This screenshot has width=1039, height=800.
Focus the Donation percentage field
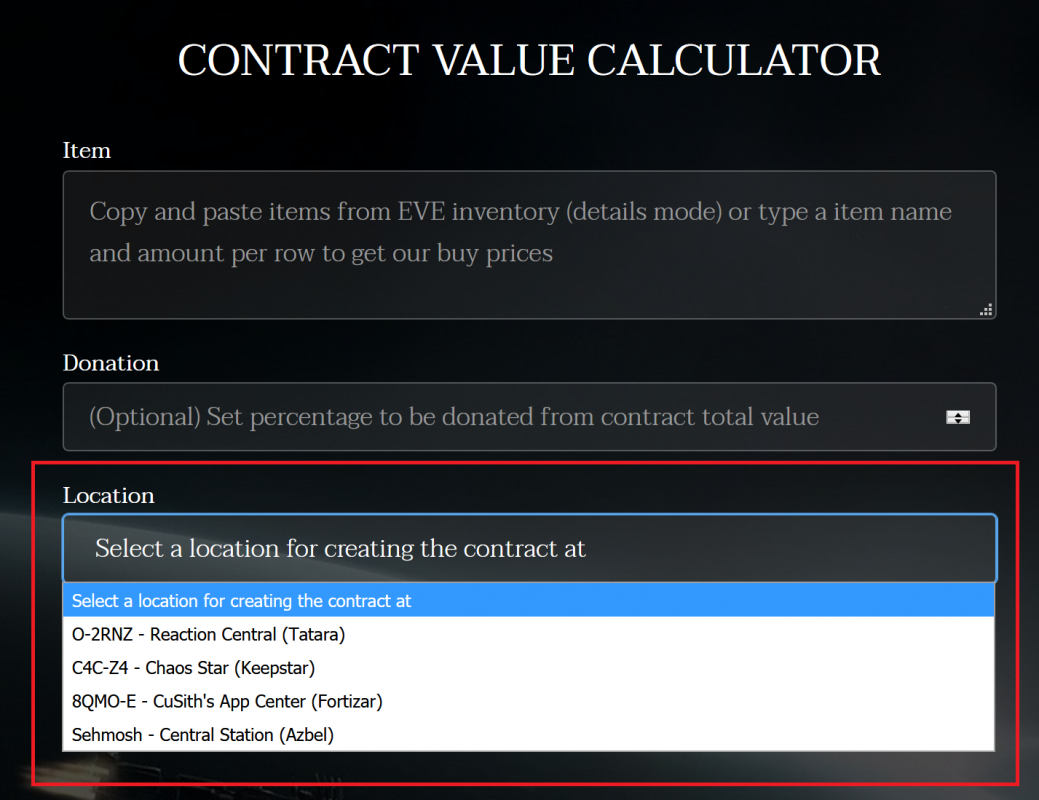coord(500,417)
